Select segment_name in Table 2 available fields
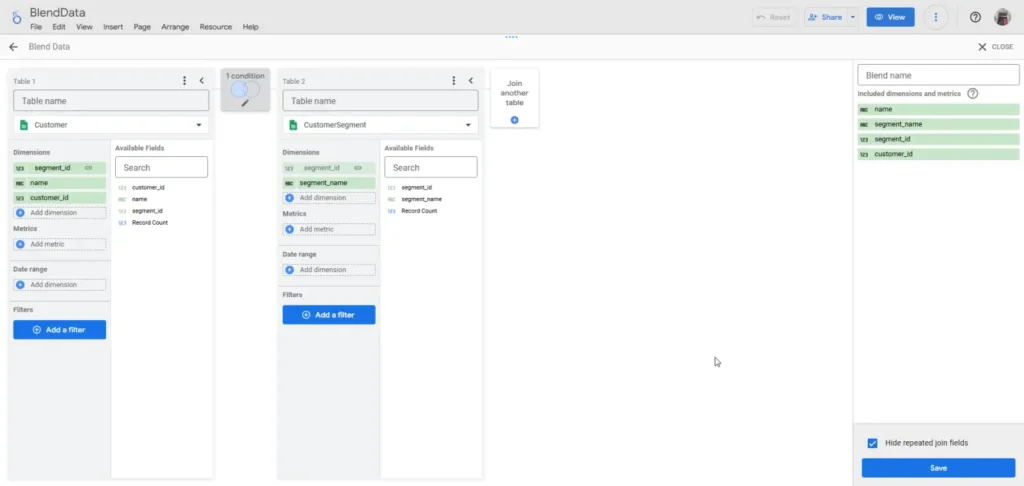This screenshot has height=486, width=1024. point(421,199)
